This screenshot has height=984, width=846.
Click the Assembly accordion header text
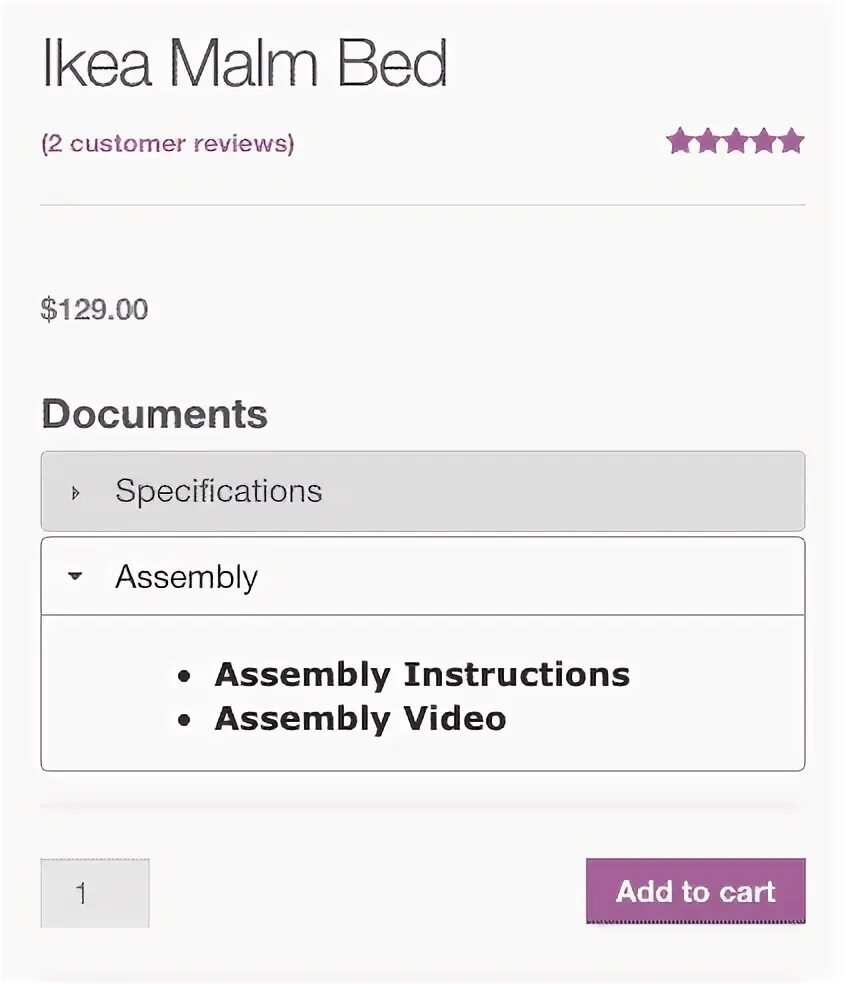[186, 577]
